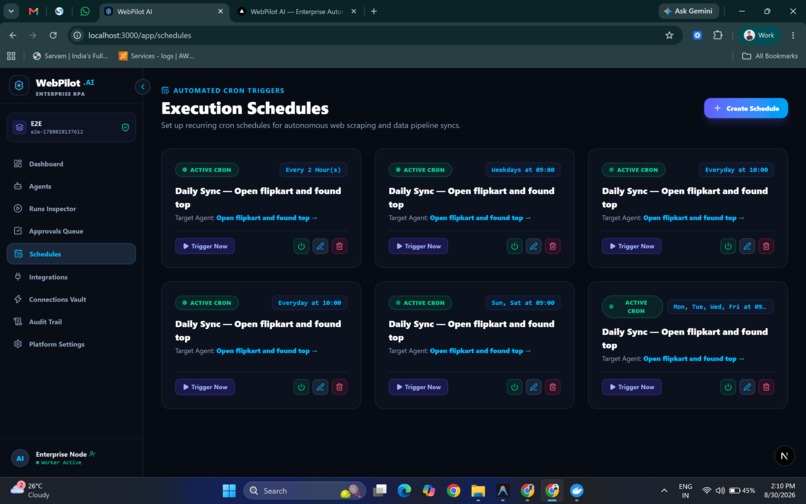This screenshot has height=504, width=806.
Task: Delete the Weekdays at 09:00 schedule
Action: [x=553, y=246]
